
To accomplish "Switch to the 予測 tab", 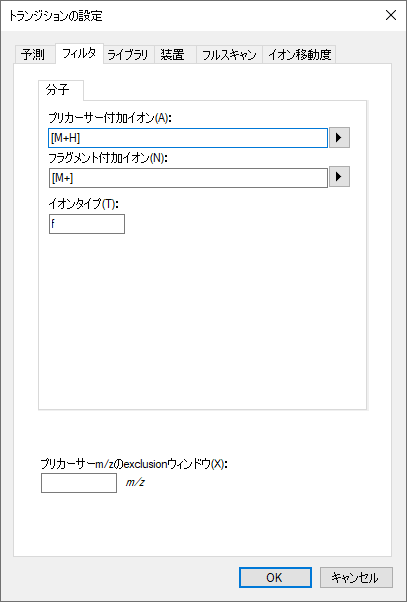I will point(33,55).
